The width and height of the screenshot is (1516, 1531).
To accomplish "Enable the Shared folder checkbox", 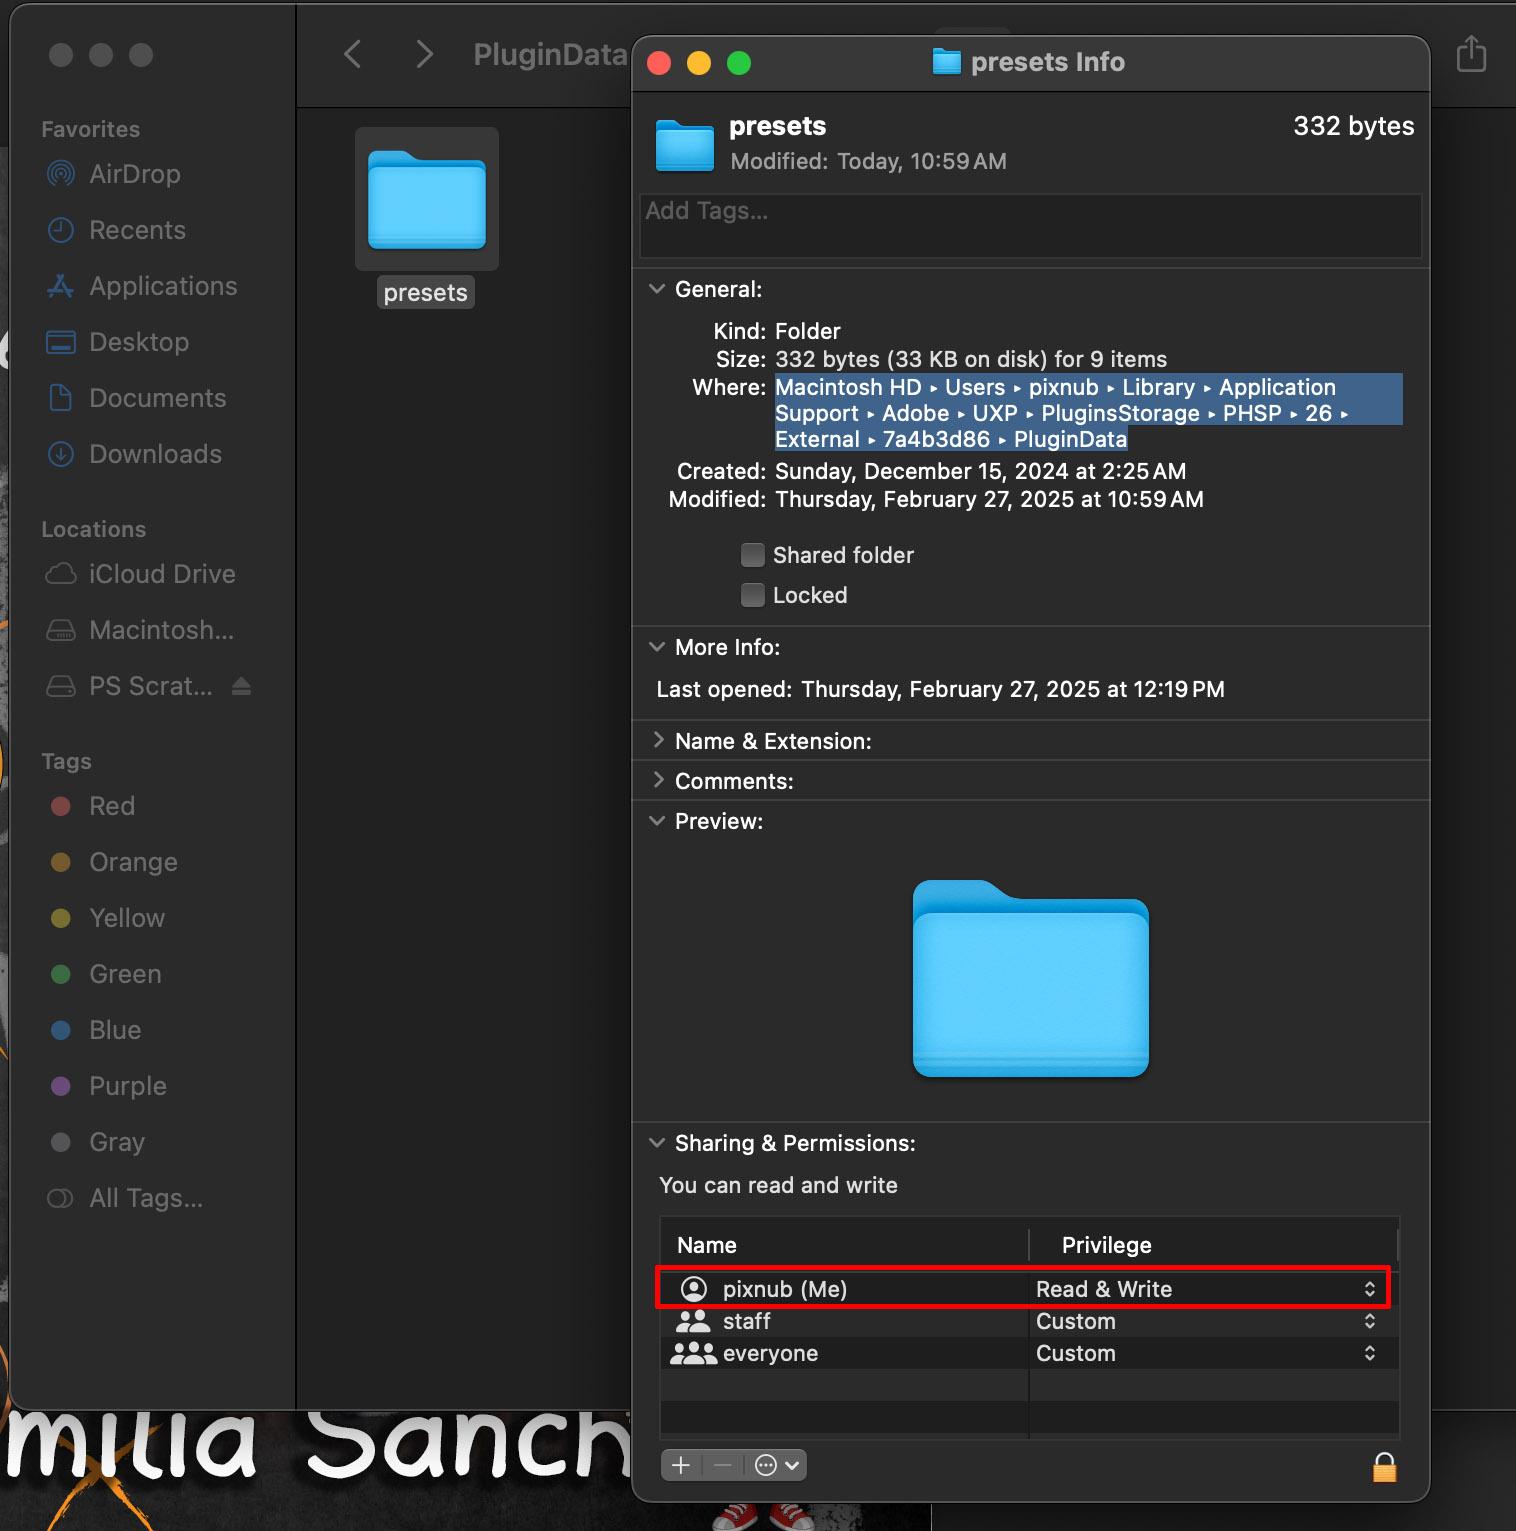I will click(x=753, y=555).
